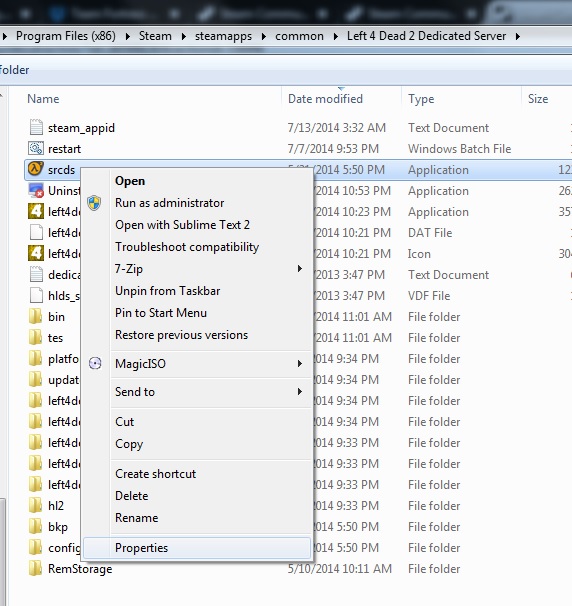The width and height of the screenshot is (572, 606).
Task: Click the restart batch file gear icon
Action: click(36, 148)
